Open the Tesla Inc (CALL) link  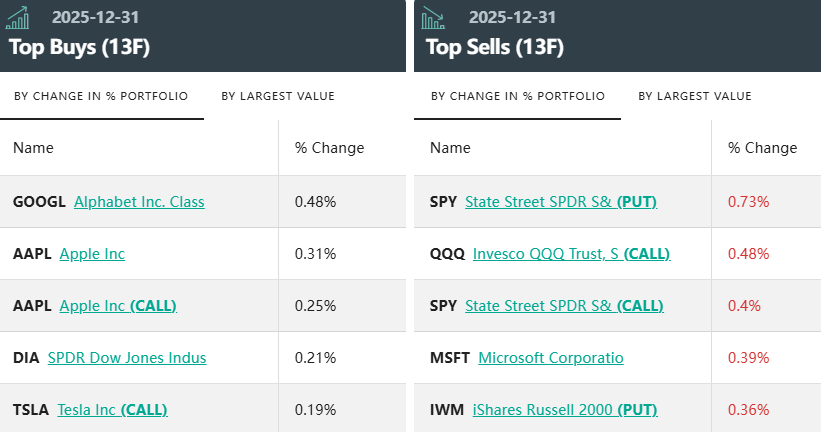(112, 410)
